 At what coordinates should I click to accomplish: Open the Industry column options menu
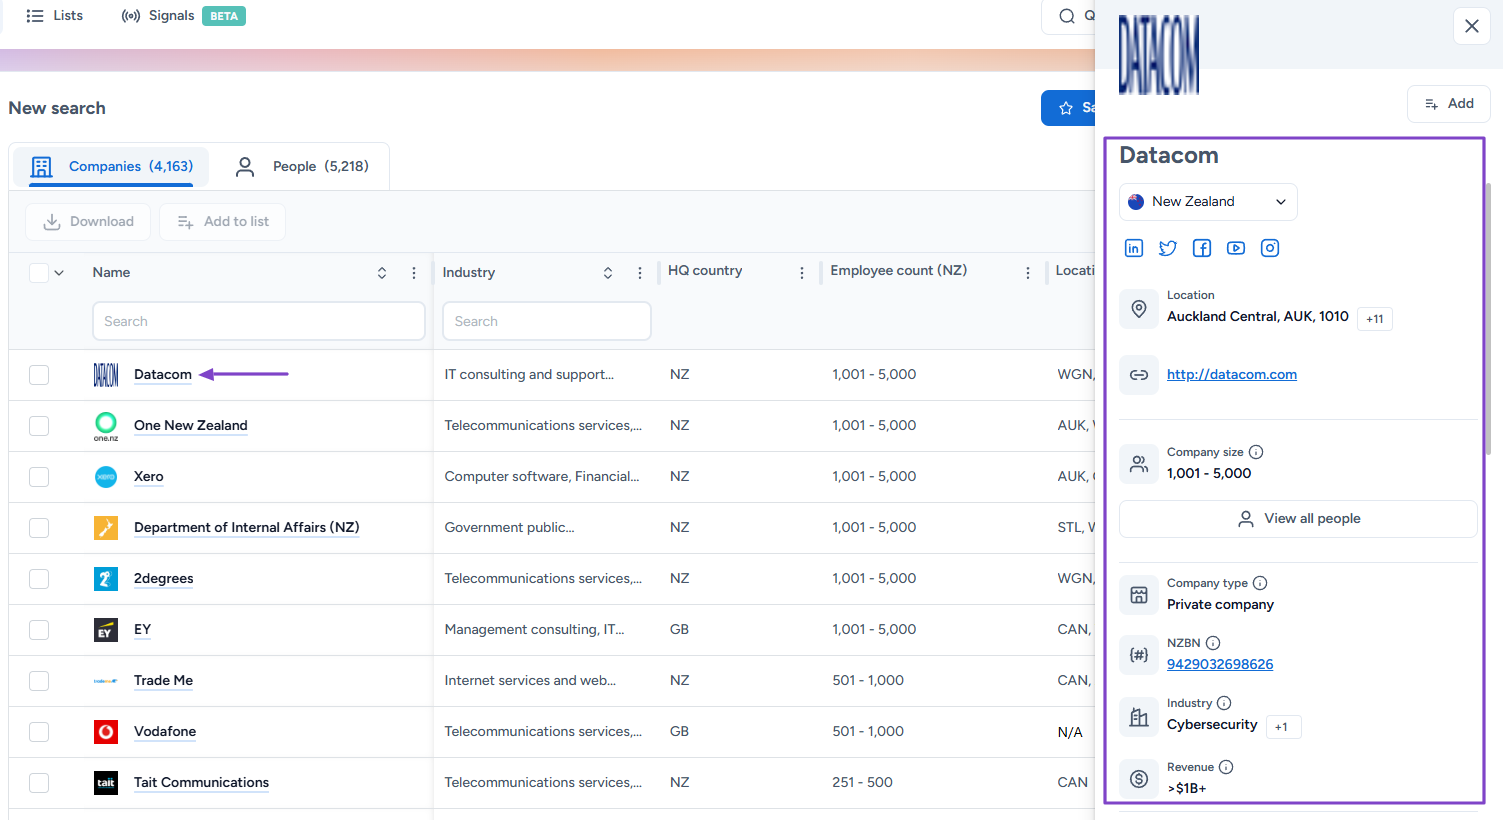[x=640, y=273]
